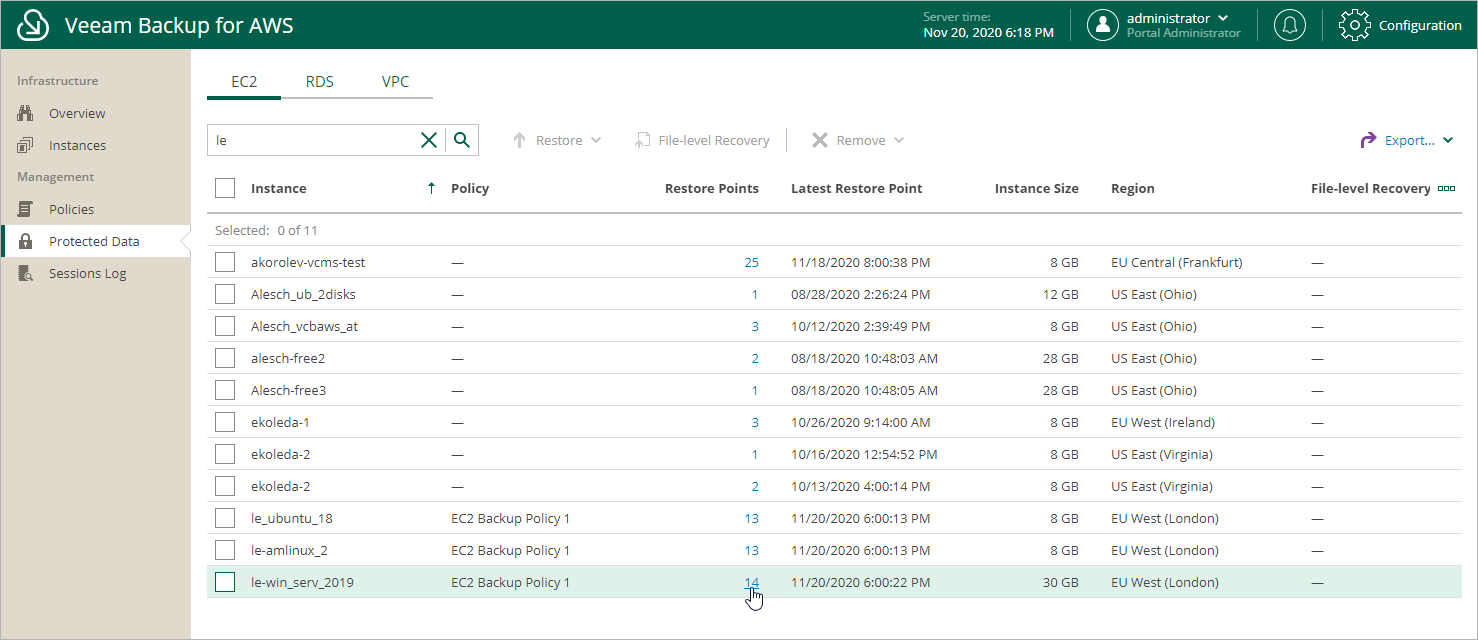Open the Restore dropdown
Viewport: 1478px width, 640px height.
coord(557,140)
